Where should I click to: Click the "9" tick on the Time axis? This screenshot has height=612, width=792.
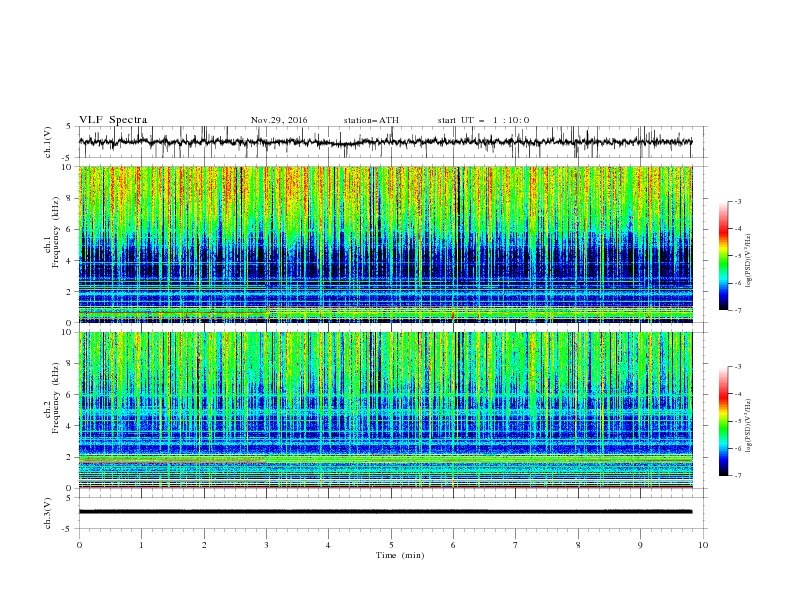click(x=640, y=545)
